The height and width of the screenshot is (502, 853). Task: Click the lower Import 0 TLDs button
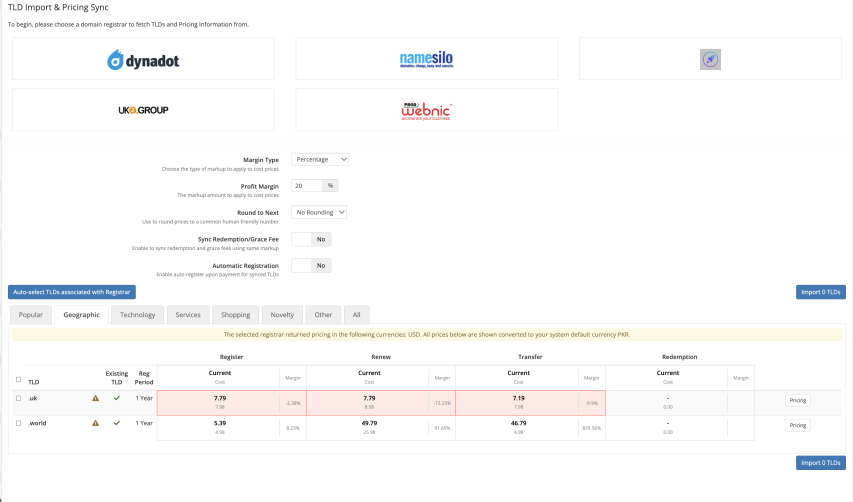[x=820, y=463]
